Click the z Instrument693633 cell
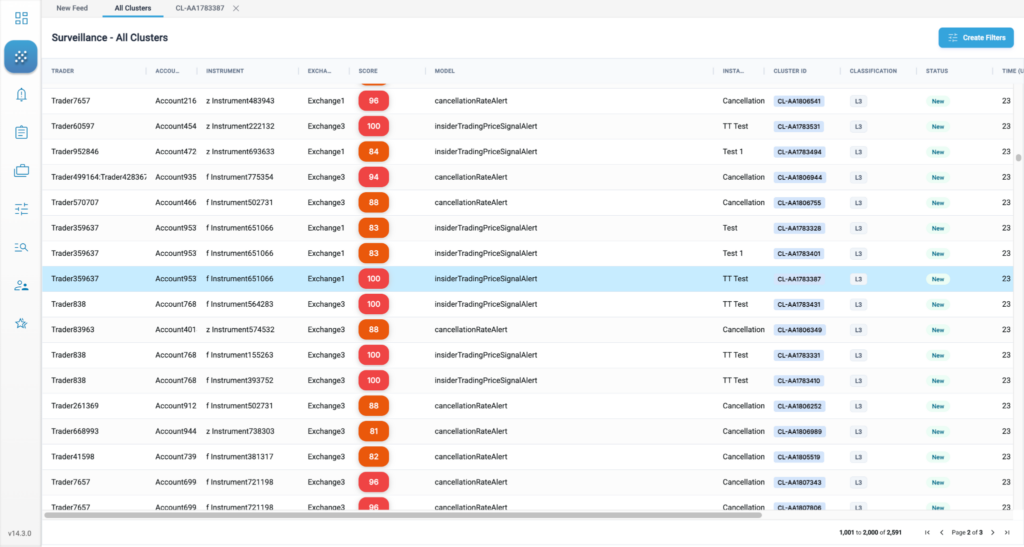 click(240, 152)
